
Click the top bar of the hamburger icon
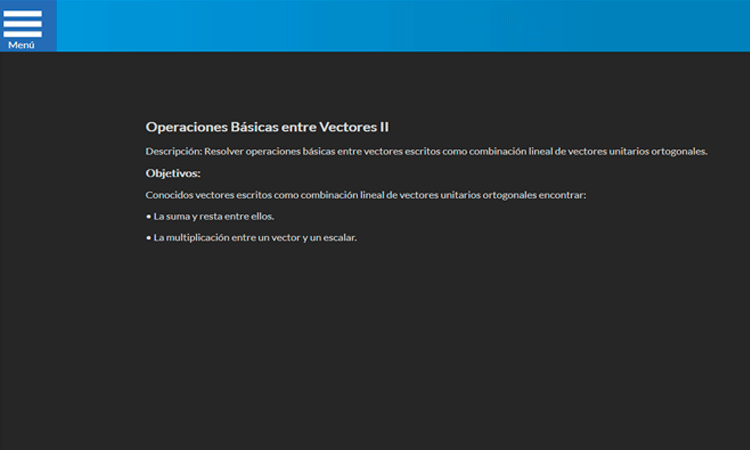(x=23, y=14)
